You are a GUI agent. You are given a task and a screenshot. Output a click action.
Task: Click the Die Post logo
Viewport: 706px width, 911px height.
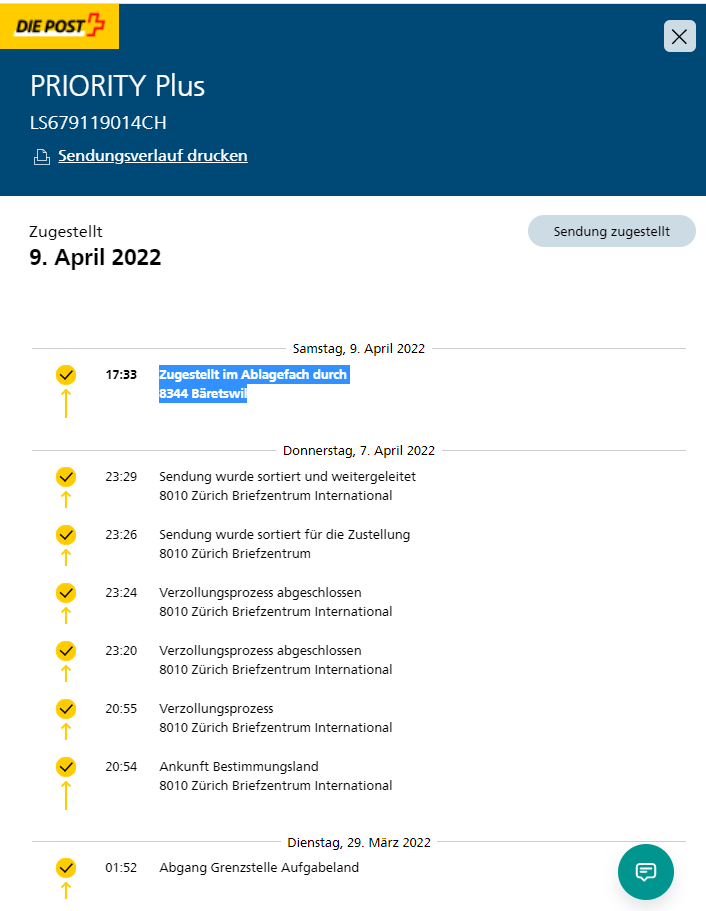[60, 26]
